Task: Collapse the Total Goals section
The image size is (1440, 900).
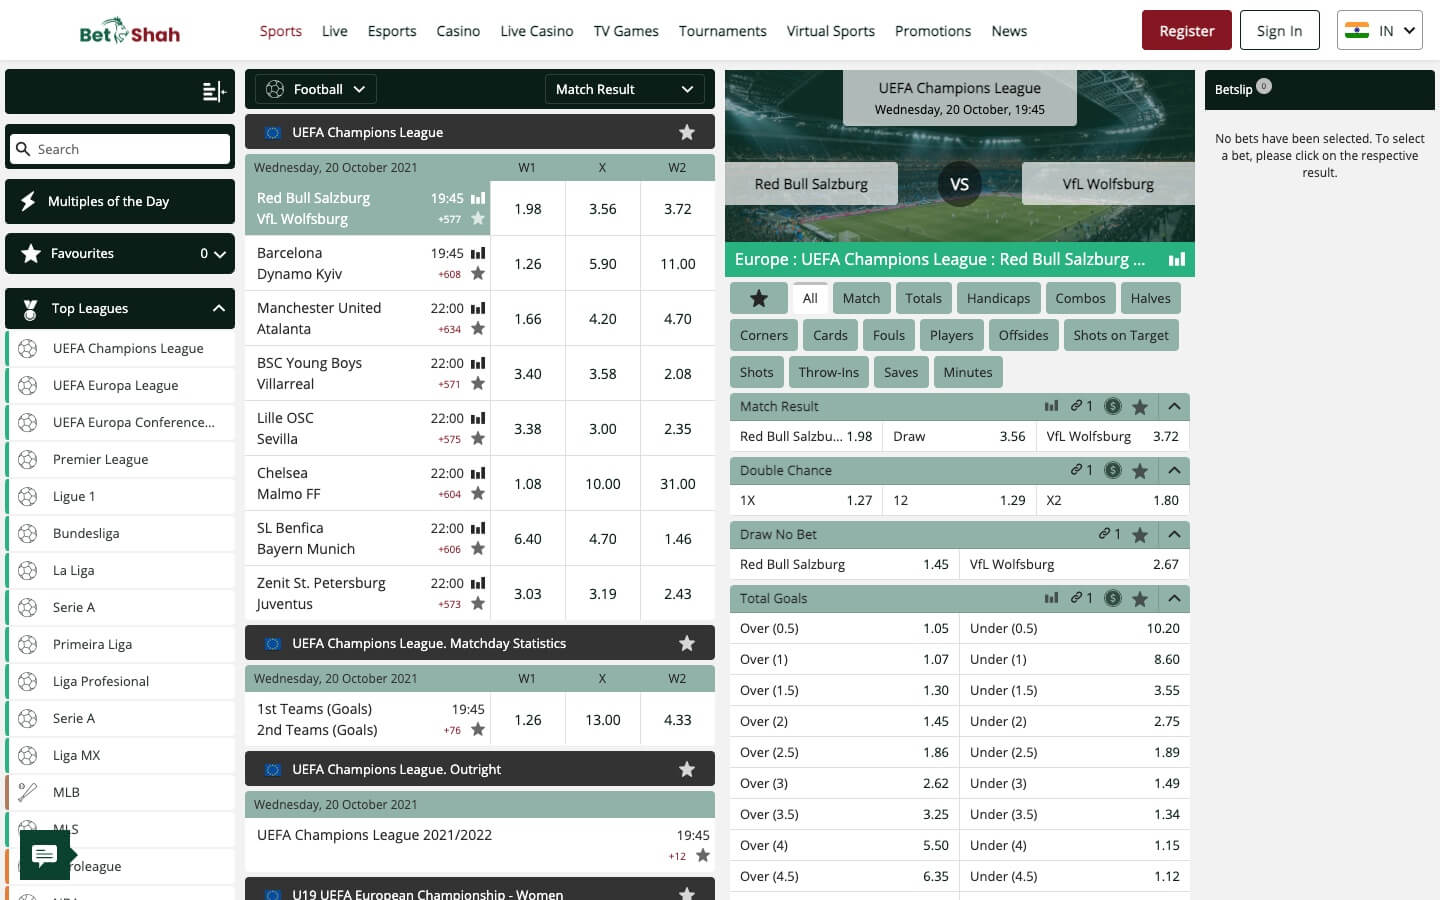Action: click(1174, 598)
